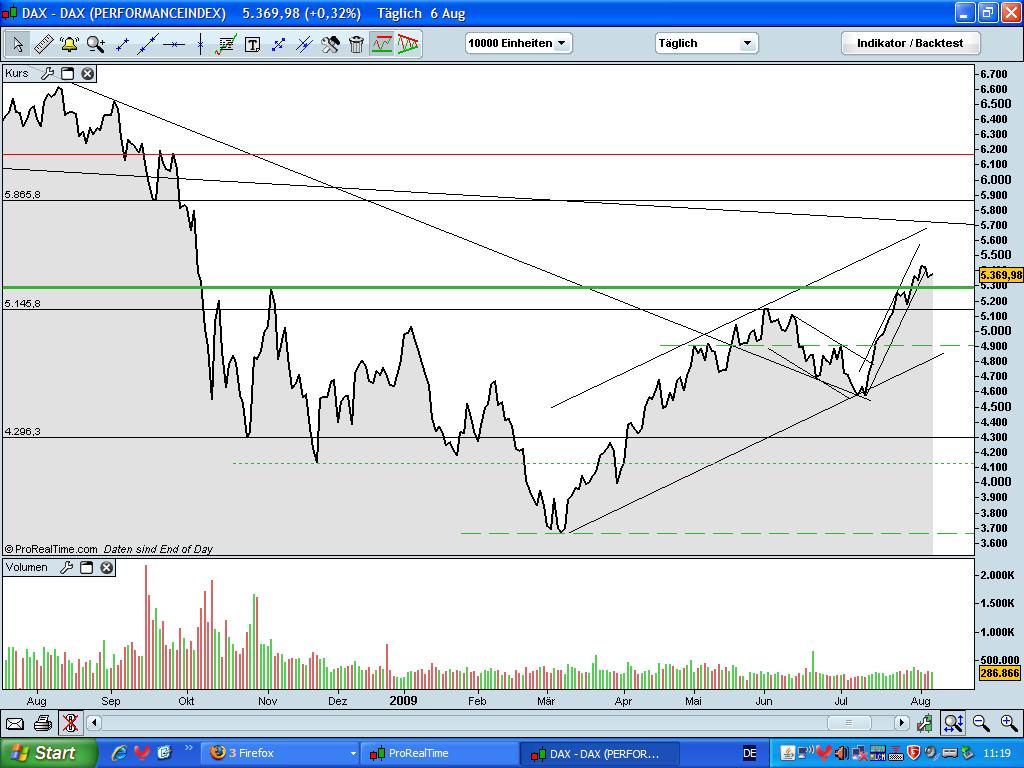
Task: Click the 2009 year axis label
Action: click(x=403, y=700)
